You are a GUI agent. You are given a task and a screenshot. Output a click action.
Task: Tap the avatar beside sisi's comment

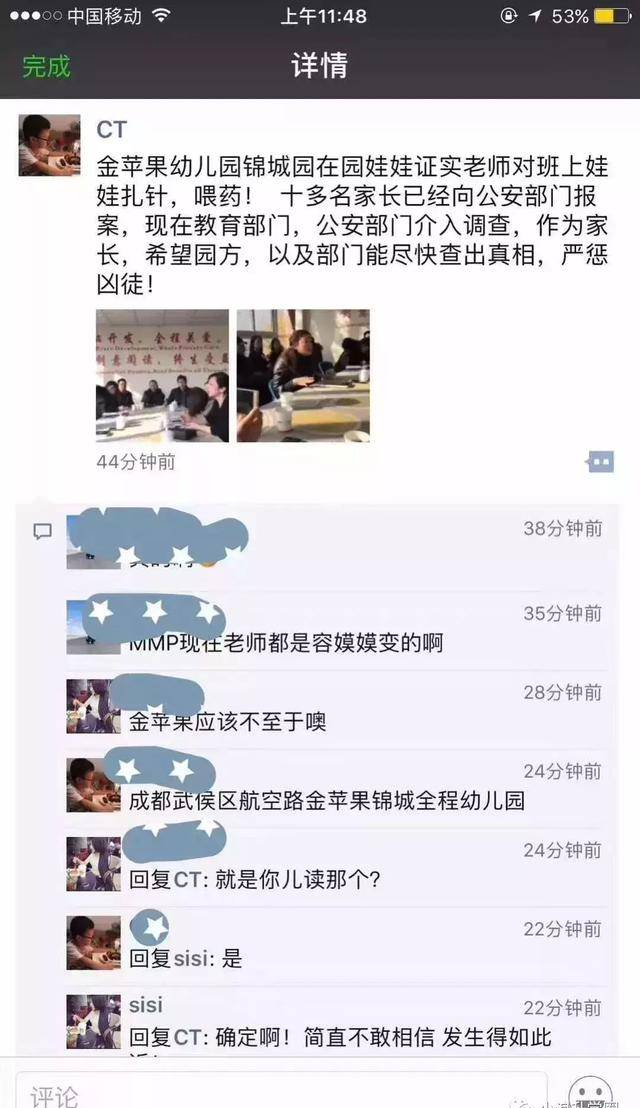coord(93,1022)
